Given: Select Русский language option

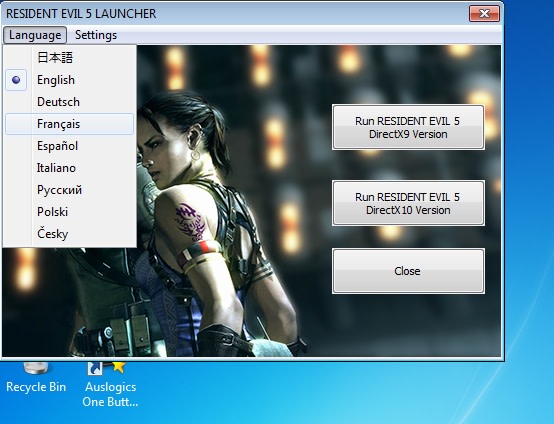Looking at the screenshot, I should pos(70,190).
